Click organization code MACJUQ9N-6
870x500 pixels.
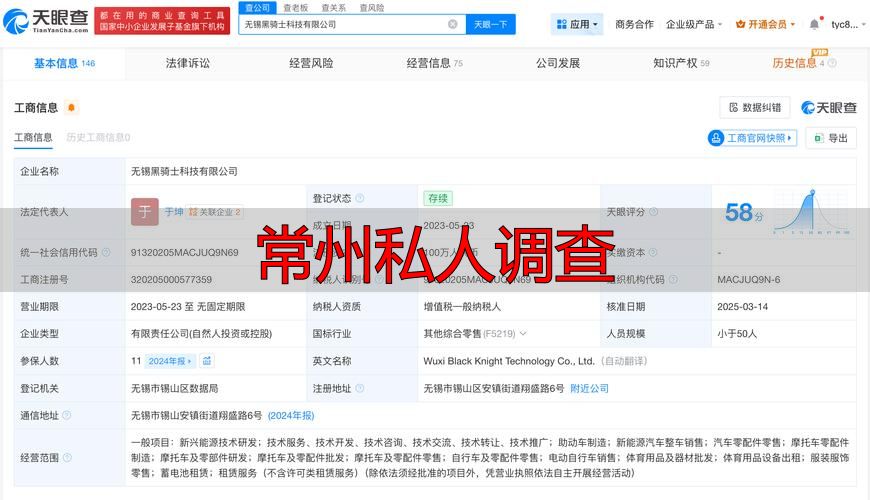pyautogui.click(x=748, y=279)
